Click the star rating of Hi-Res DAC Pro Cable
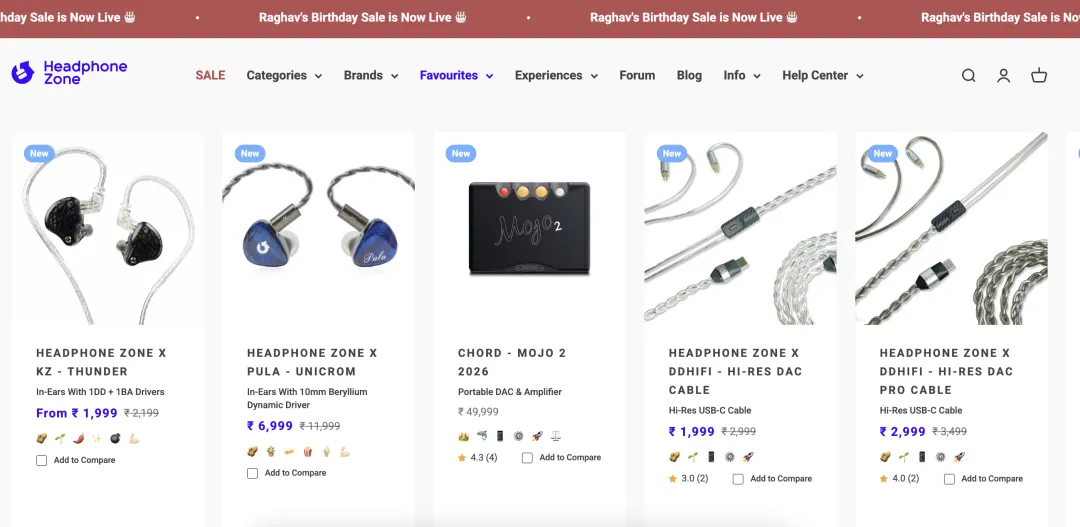Image resolution: width=1080 pixels, height=527 pixels. (x=899, y=479)
